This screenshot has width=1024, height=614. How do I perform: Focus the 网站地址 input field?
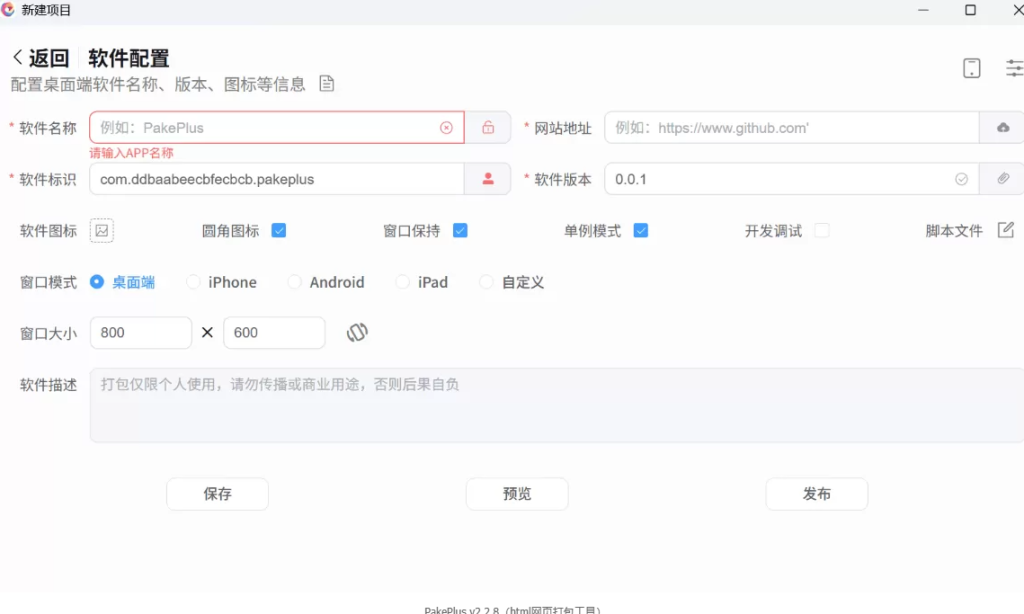point(792,127)
